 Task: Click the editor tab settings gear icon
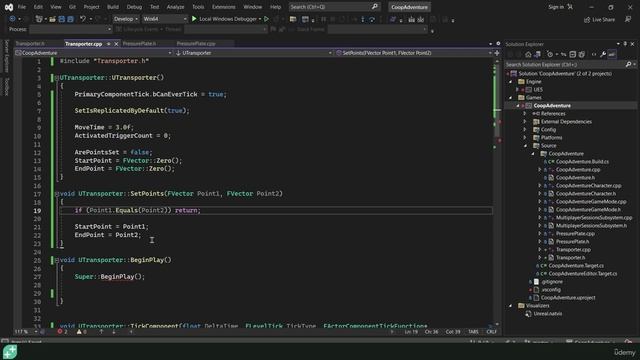coord(498,43)
